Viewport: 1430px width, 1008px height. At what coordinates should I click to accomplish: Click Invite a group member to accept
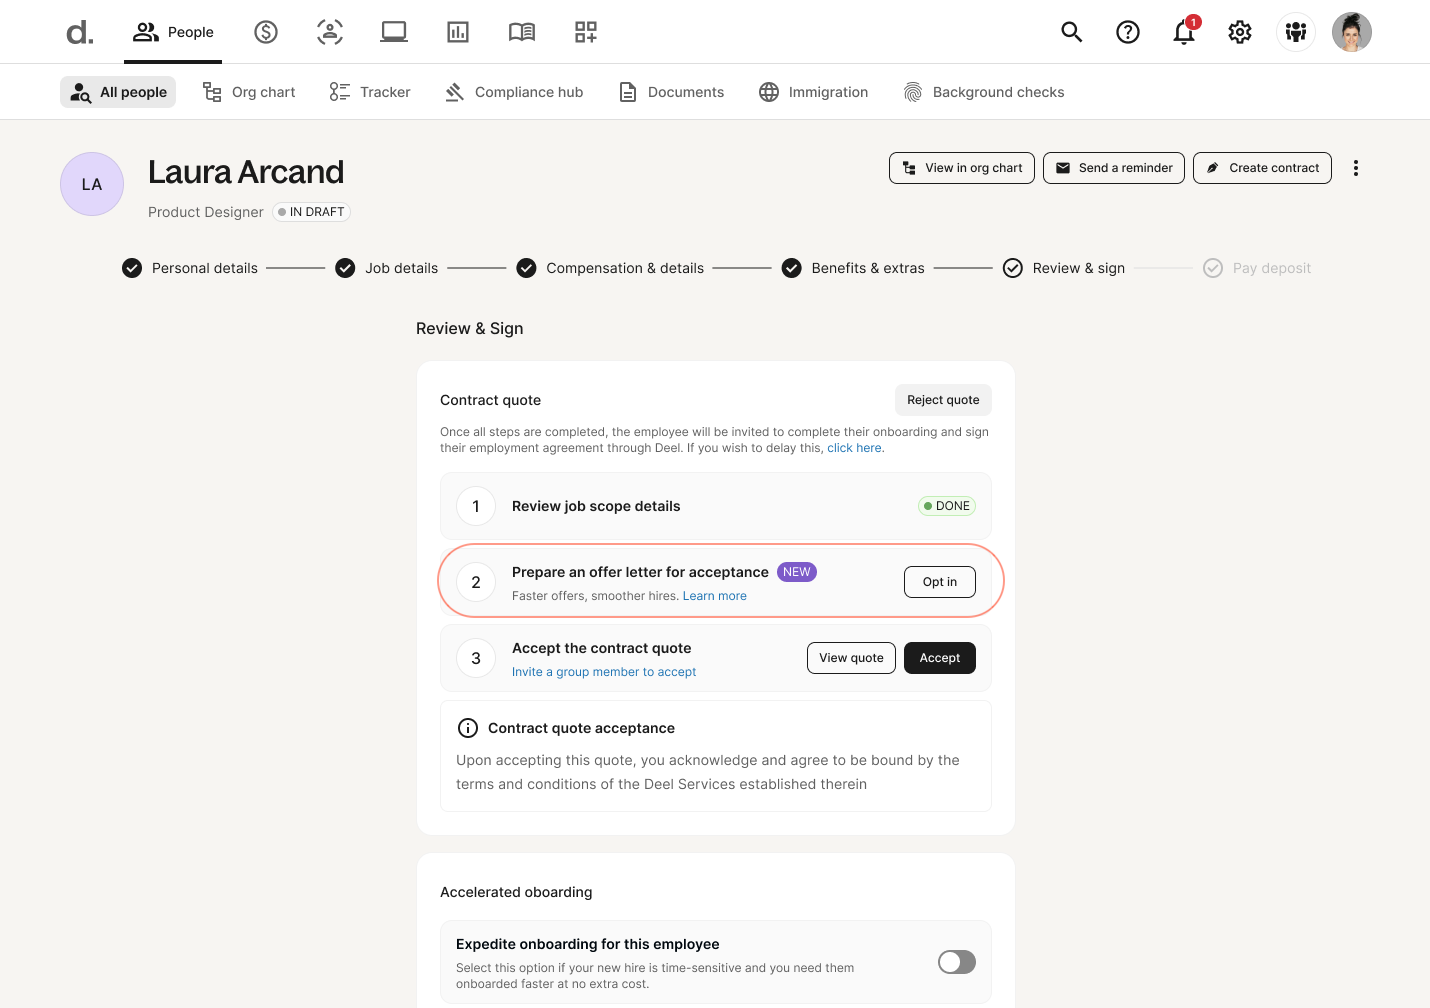(604, 671)
